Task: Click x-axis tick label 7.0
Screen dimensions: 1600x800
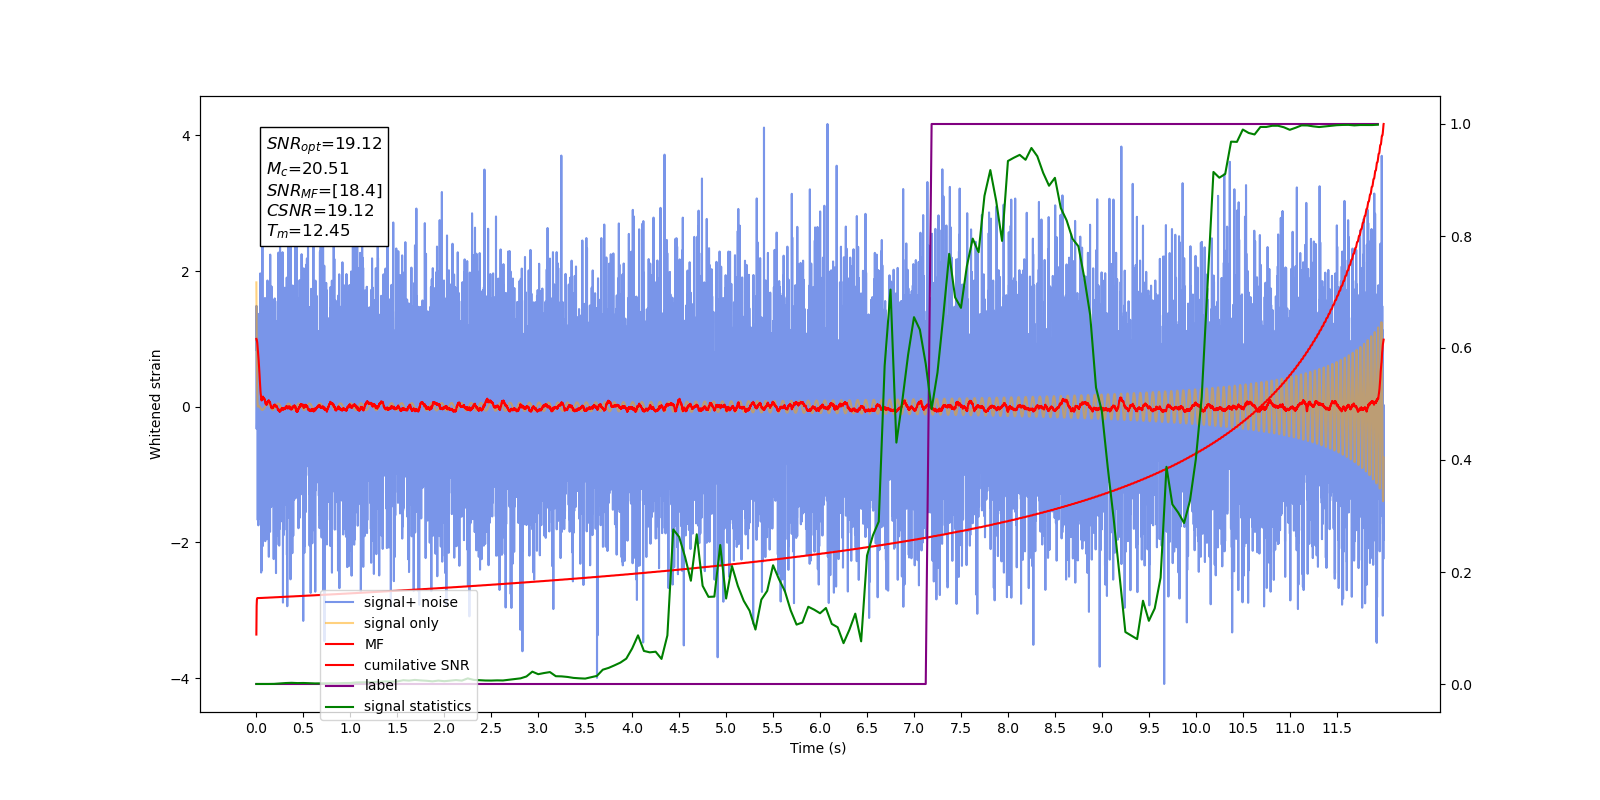Action: 914,728
